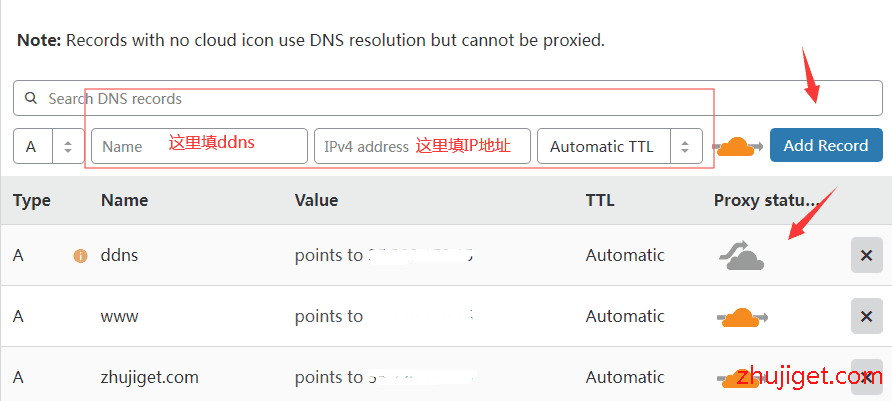Toggle the orange cloud in new record row
Screen dimensions: 892x401
pos(737,146)
